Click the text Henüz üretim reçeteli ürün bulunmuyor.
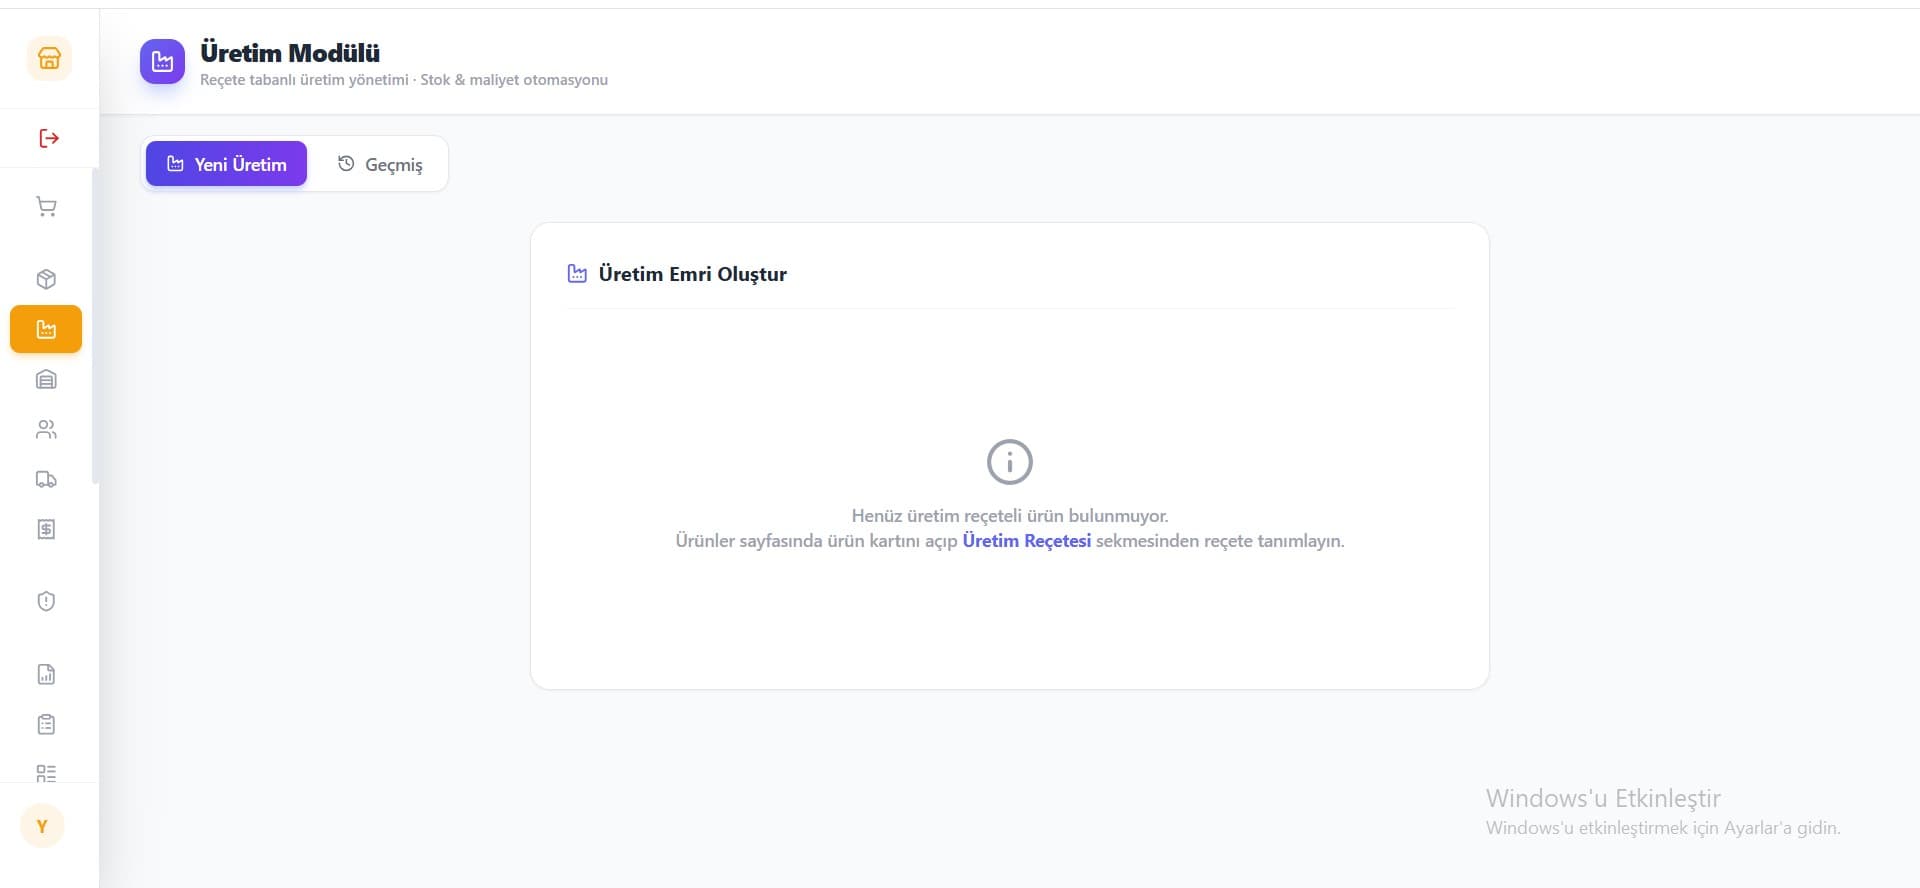Image resolution: width=1920 pixels, height=888 pixels. click(1010, 516)
